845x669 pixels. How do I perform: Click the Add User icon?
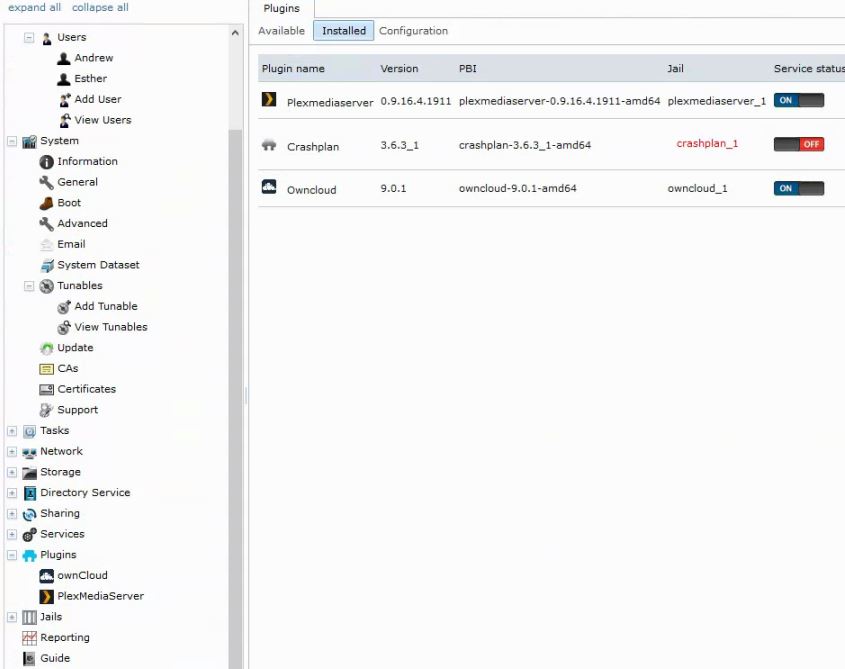(x=65, y=100)
